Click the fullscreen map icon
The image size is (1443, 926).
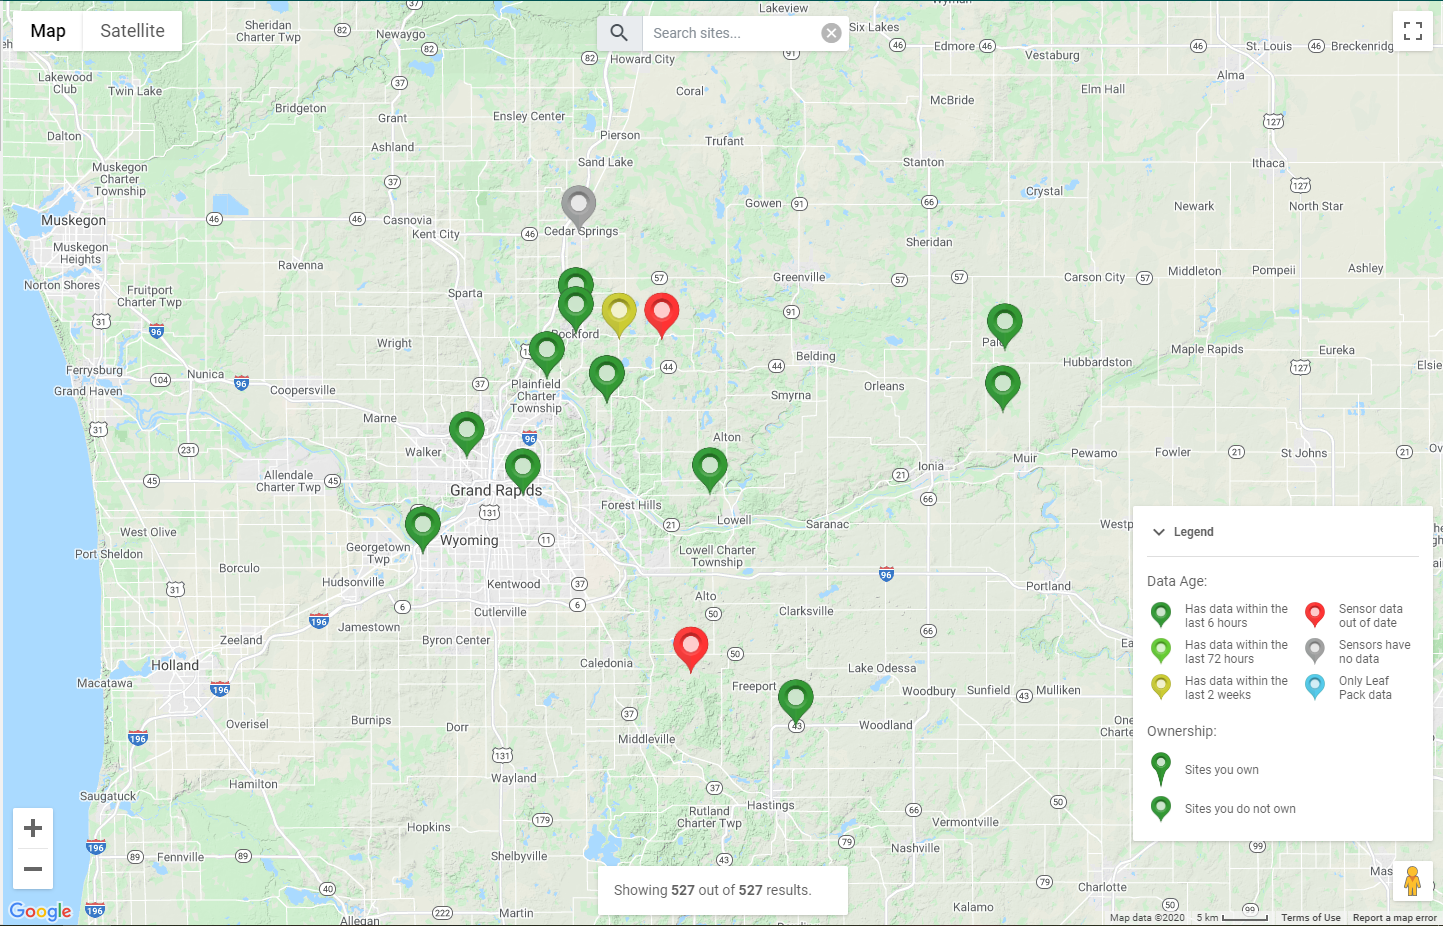1413,30
